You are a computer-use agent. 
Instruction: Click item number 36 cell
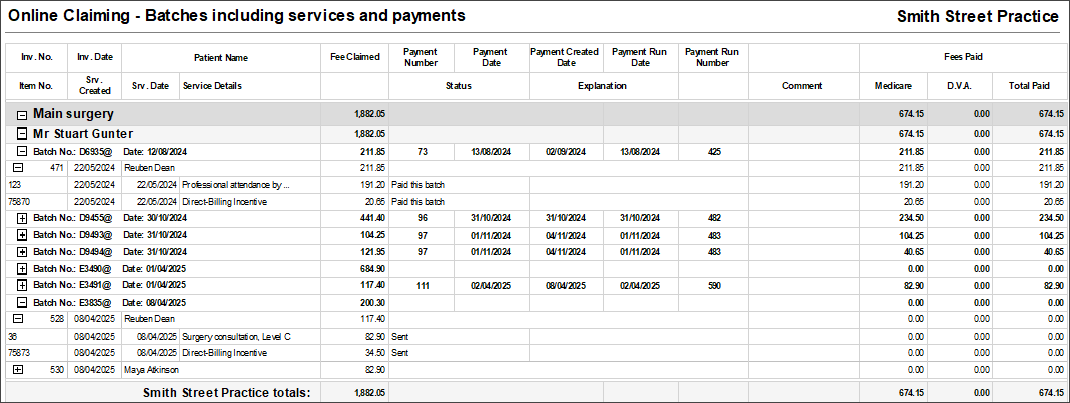37,337
